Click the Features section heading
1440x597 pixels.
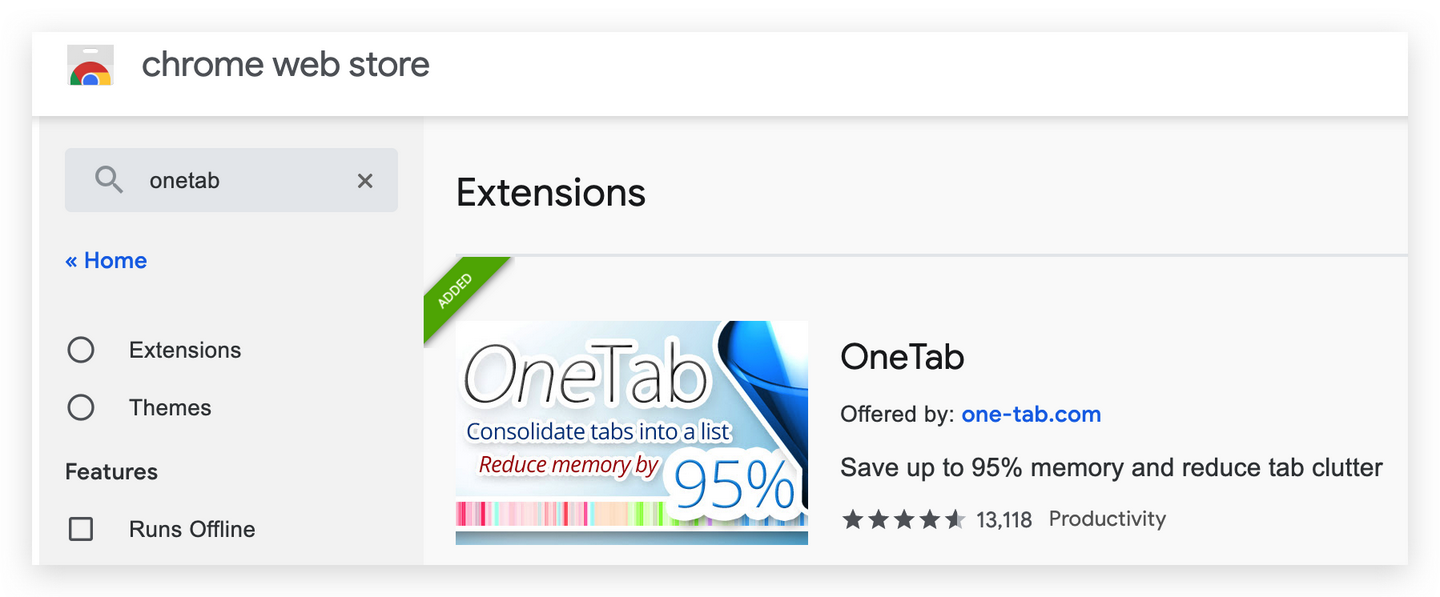click(111, 472)
